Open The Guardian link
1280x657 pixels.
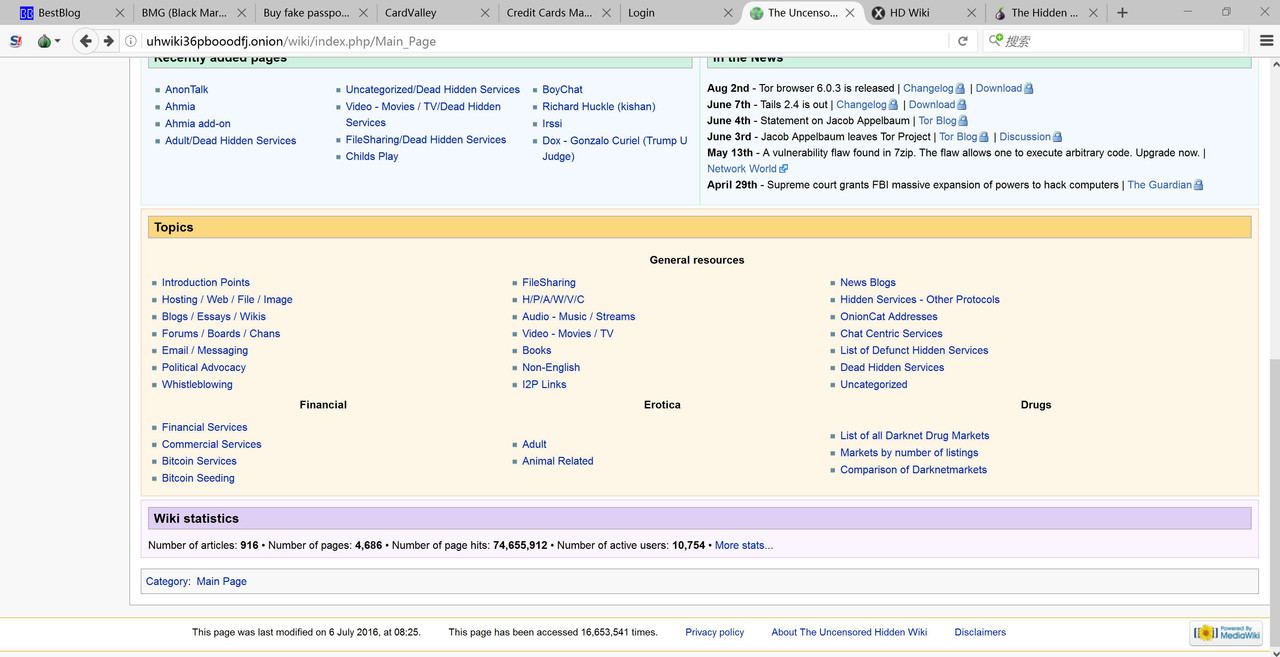(1159, 185)
